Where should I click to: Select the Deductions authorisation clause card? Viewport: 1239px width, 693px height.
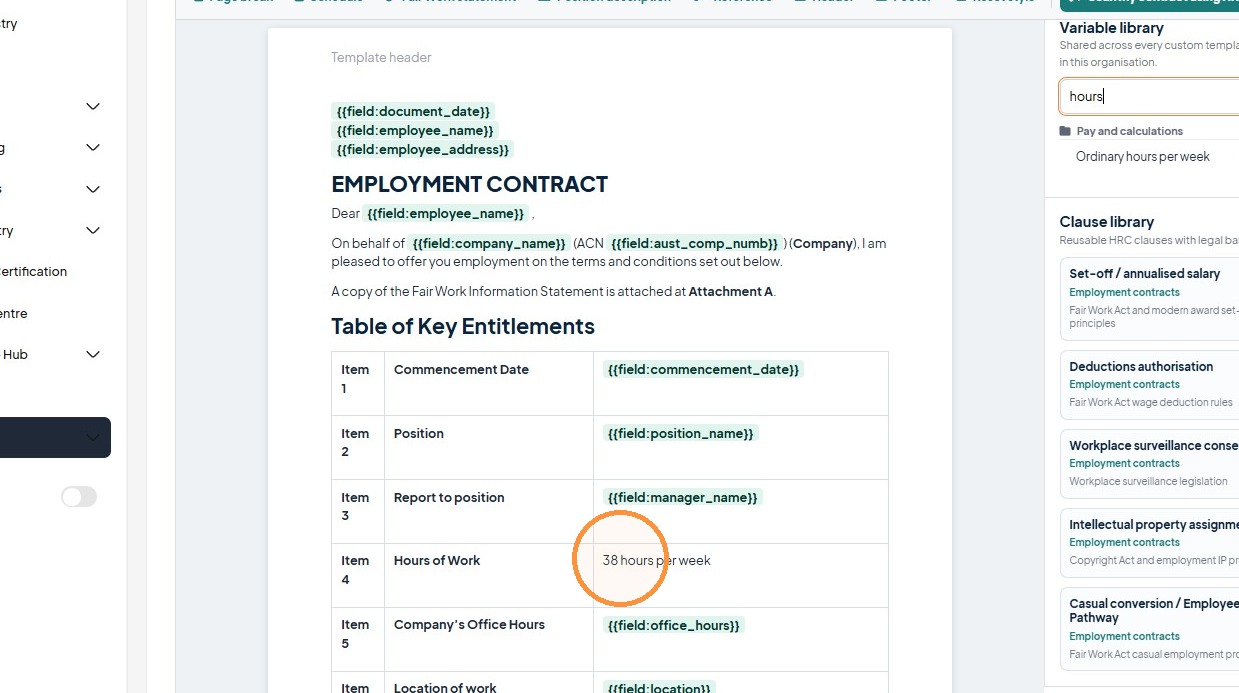(1150, 385)
